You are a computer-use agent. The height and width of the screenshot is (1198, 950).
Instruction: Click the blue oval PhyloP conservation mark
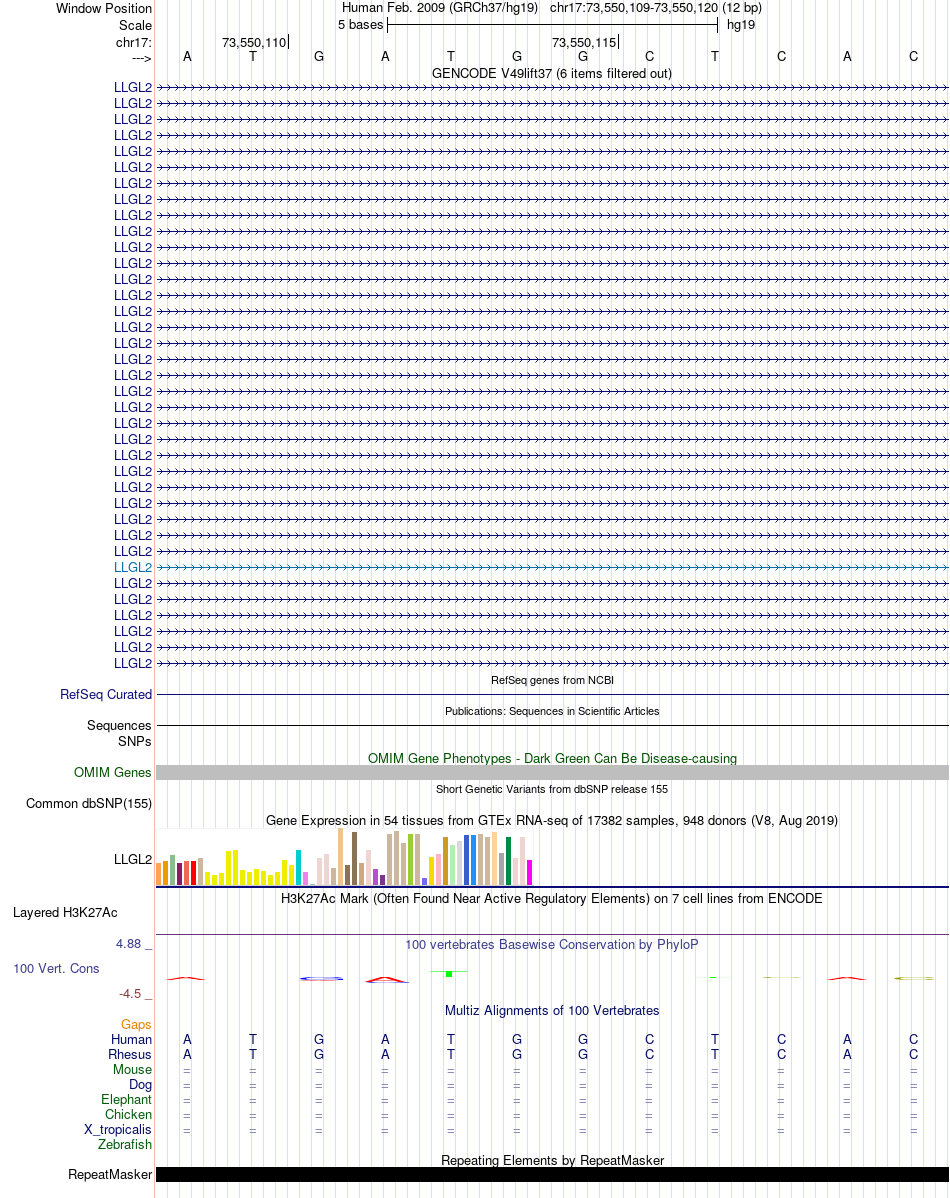point(321,979)
